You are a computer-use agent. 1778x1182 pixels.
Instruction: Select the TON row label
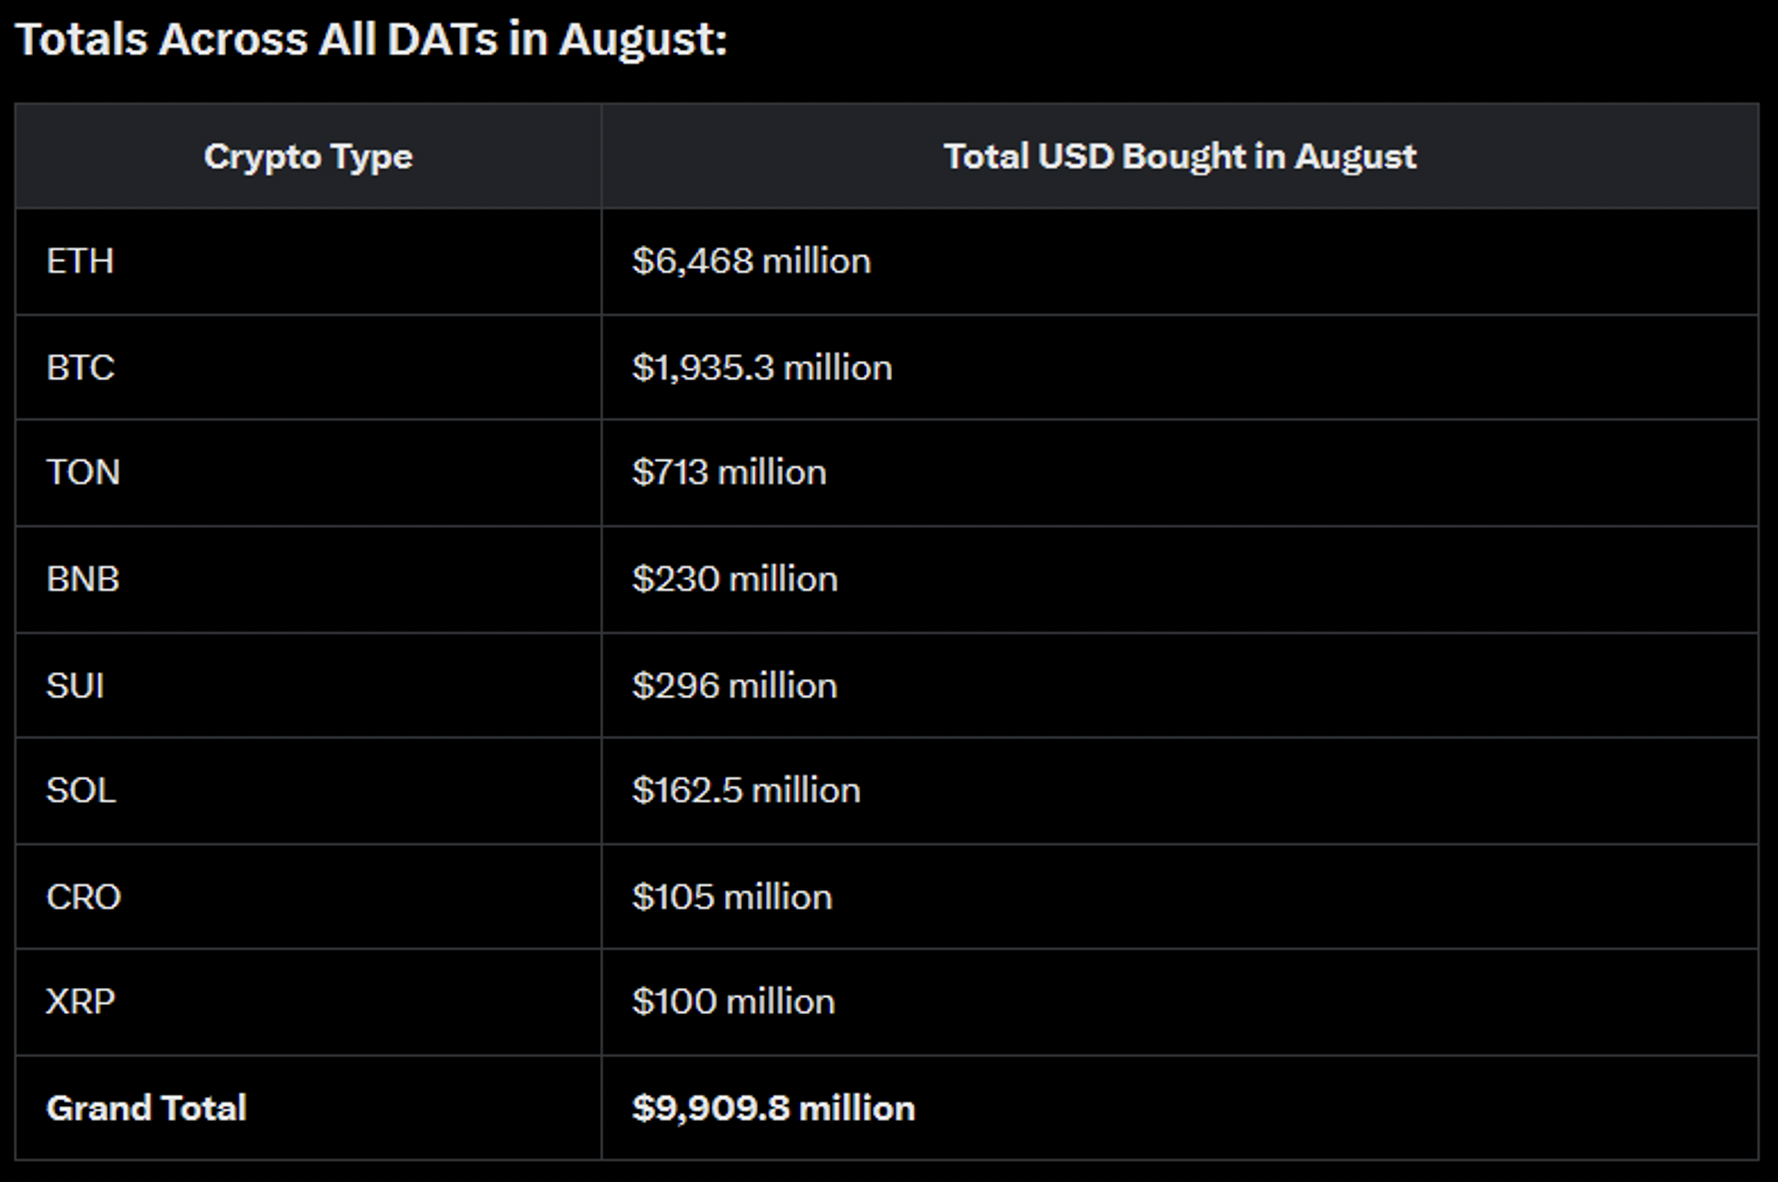tap(83, 472)
